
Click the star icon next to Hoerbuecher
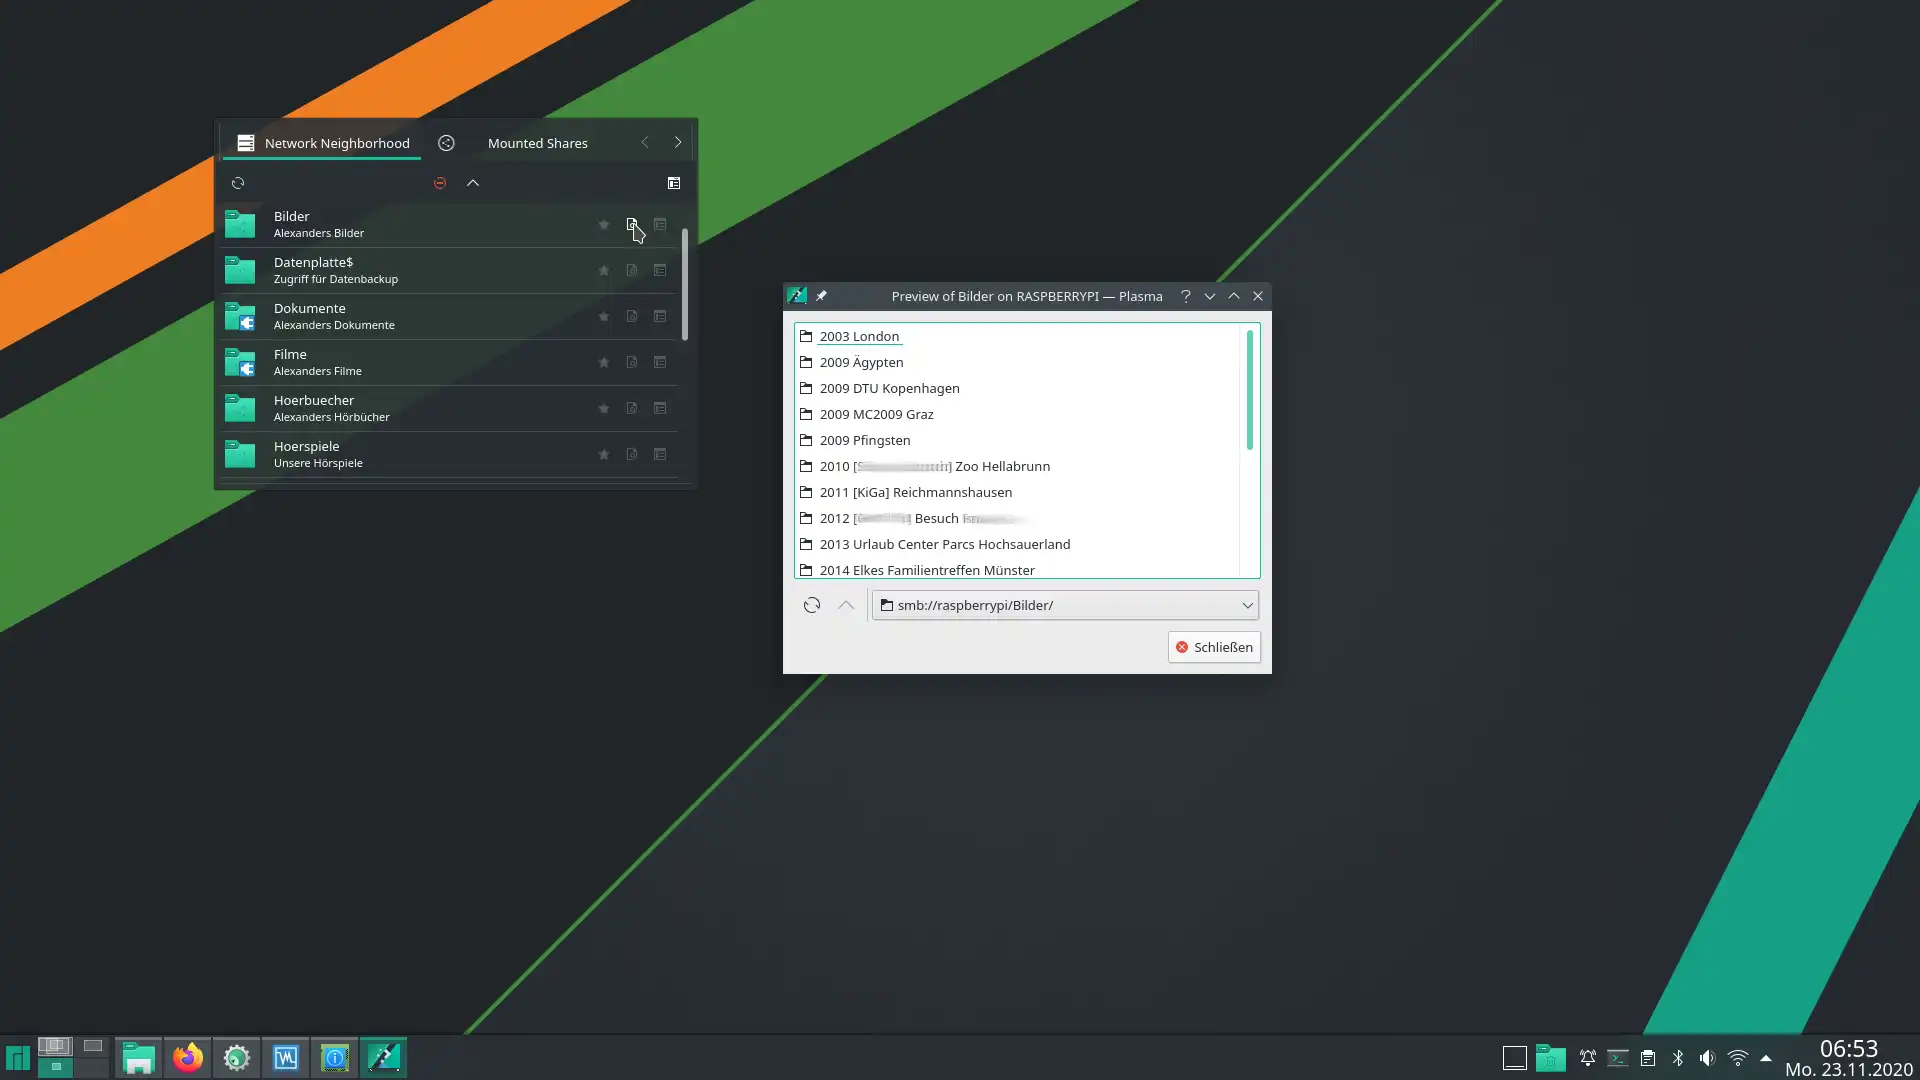pyautogui.click(x=604, y=407)
